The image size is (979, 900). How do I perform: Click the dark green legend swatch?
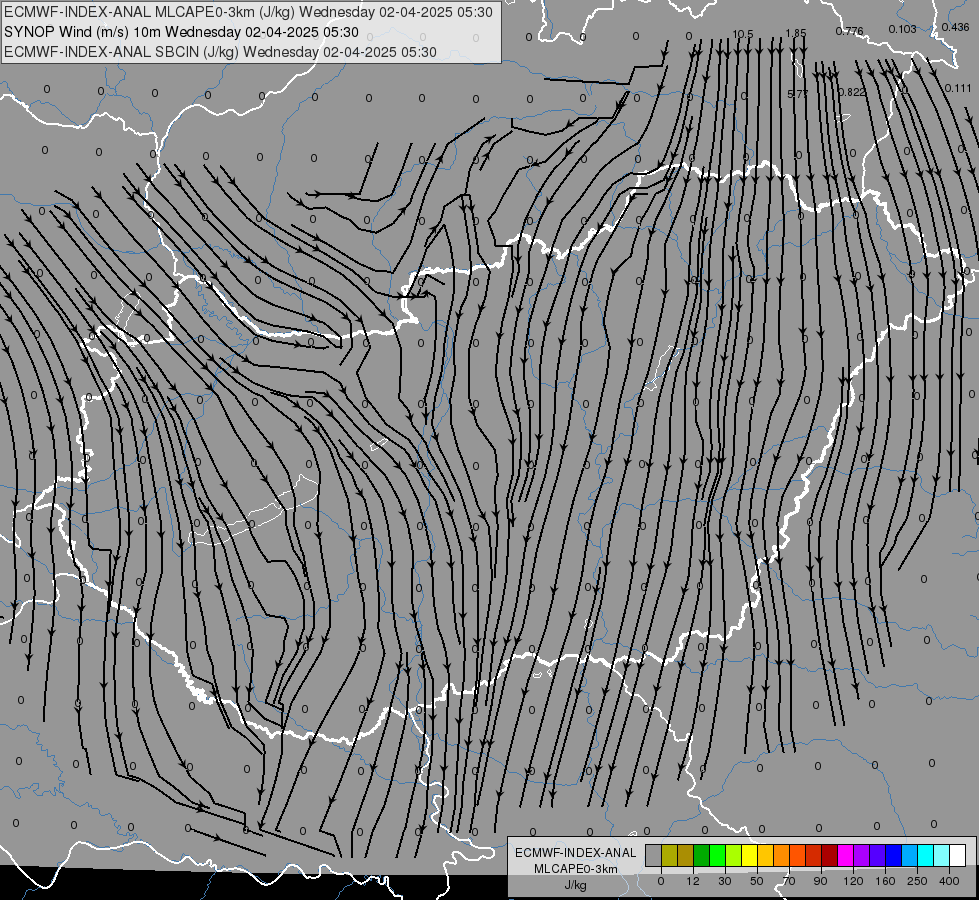click(x=701, y=855)
